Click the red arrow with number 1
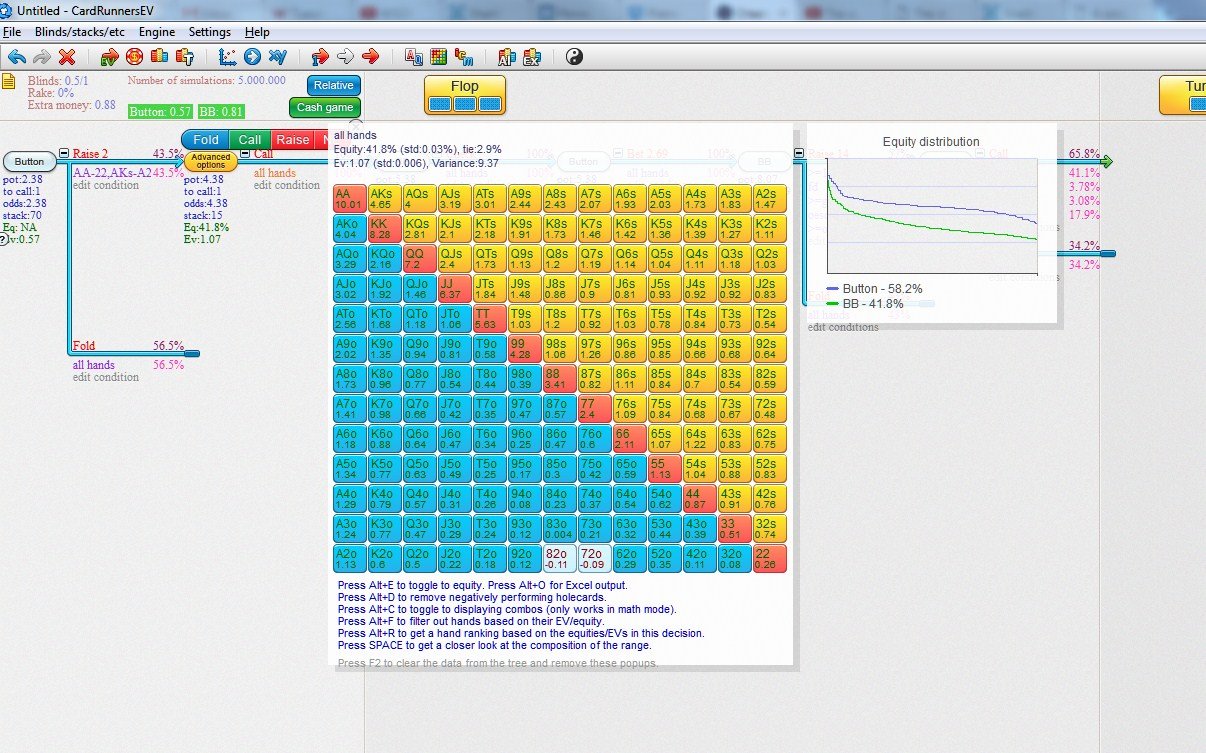Viewport: 1206px width, 753px height. click(320, 56)
